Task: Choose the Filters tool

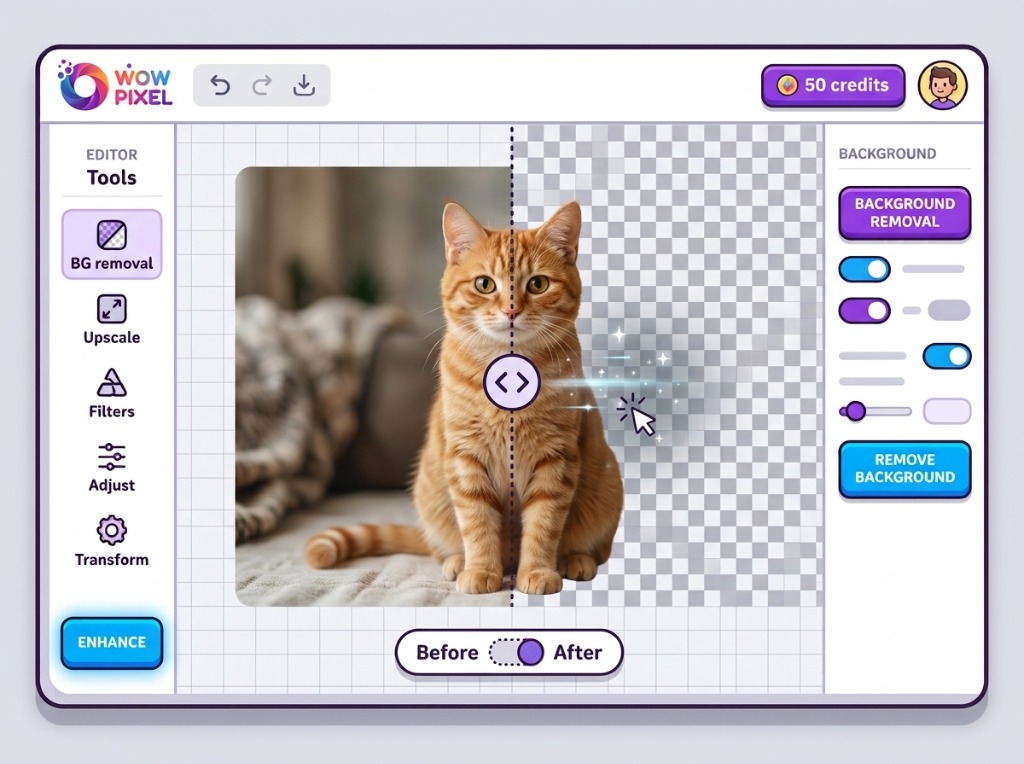Action: 112,393
